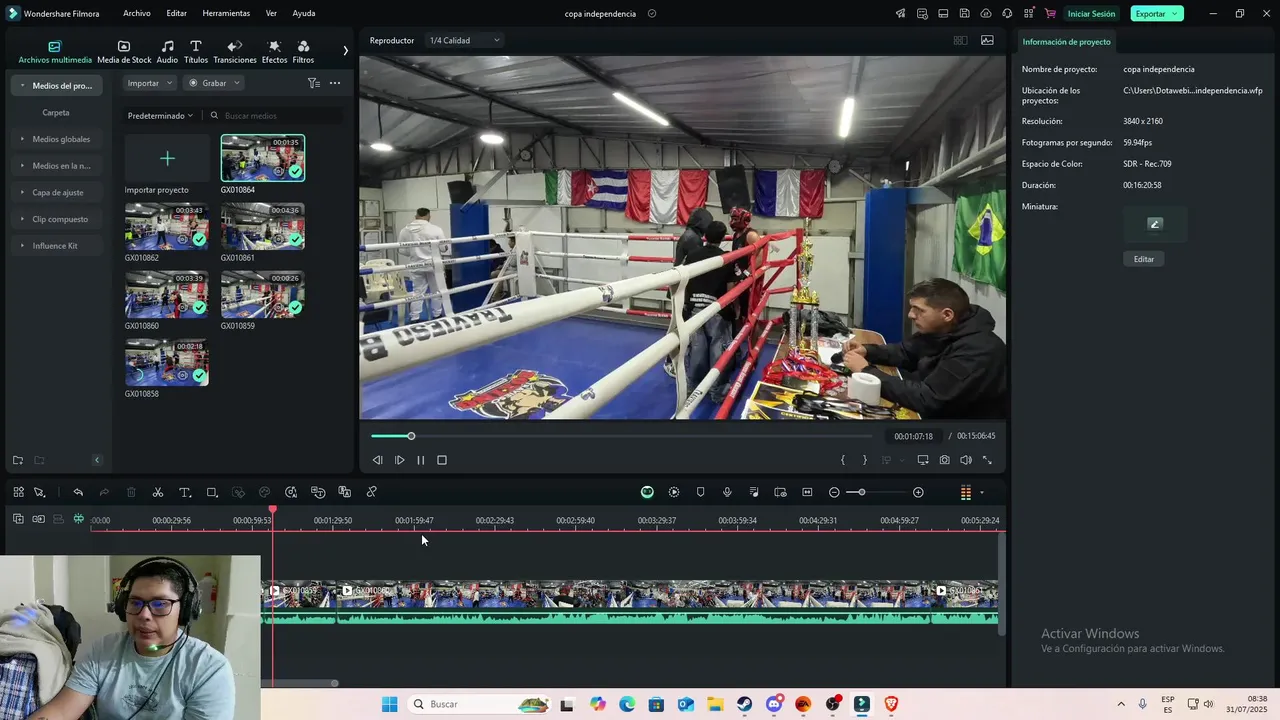
Task: Open the more options dots in media panel
Action: tap(335, 83)
